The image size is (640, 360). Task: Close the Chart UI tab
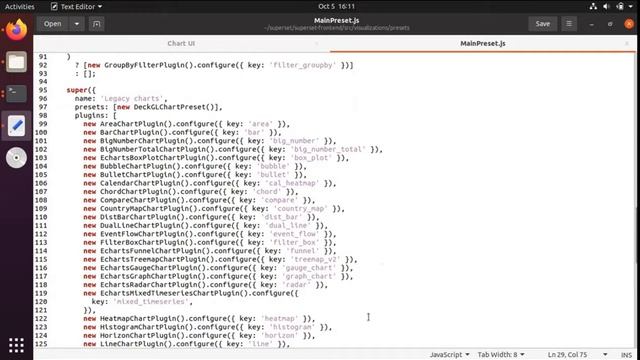click(x=316, y=43)
